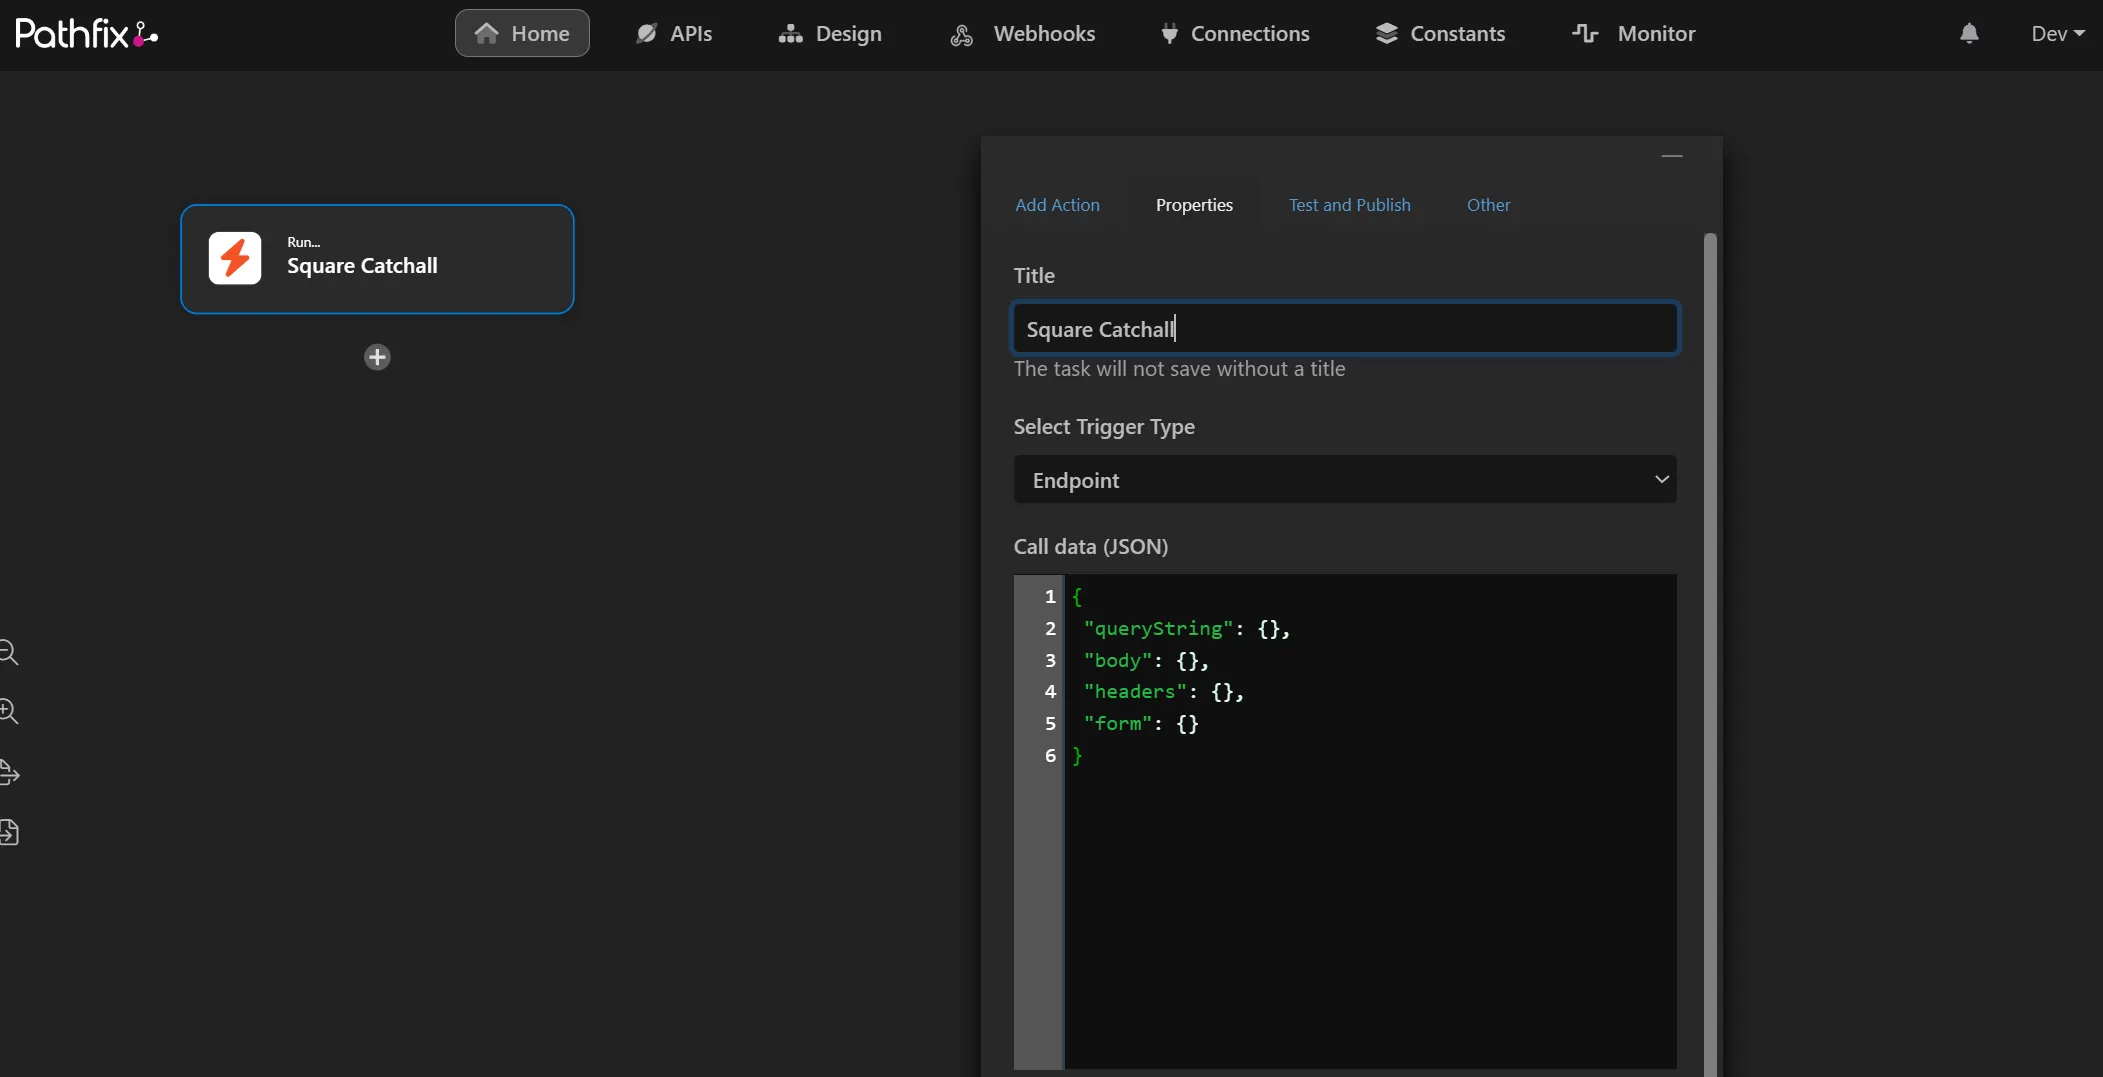Open the Constants section
Image resolution: width=2103 pixels, height=1077 pixels.
coord(1440,33)
